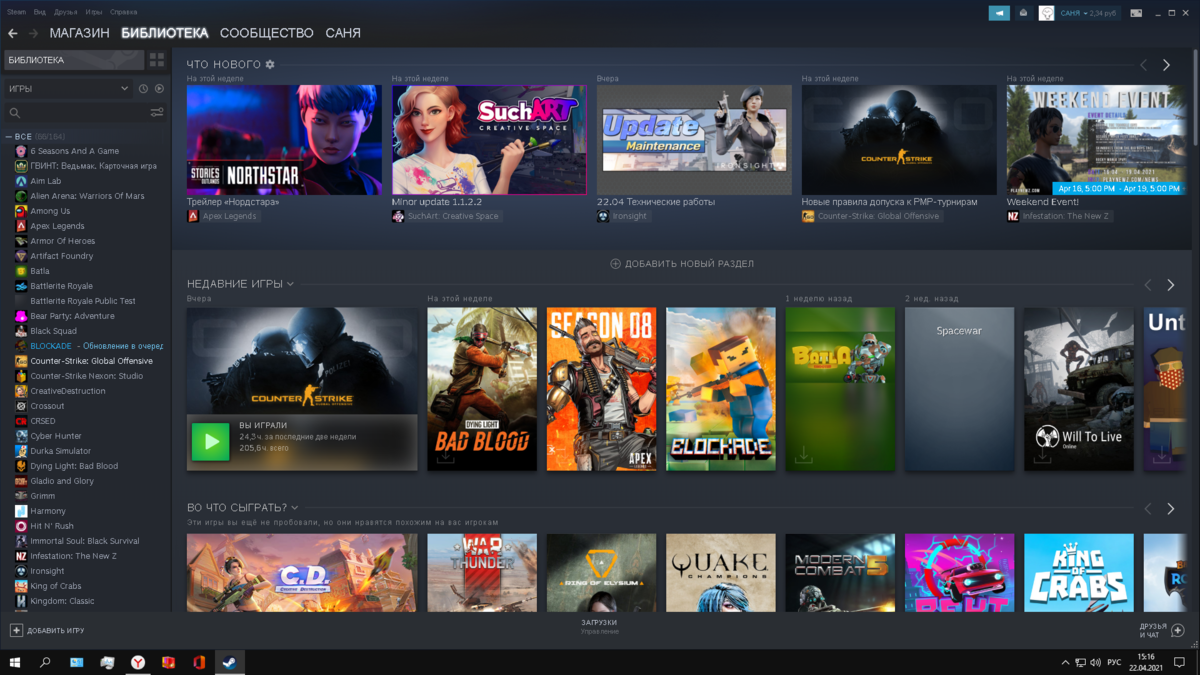Open the Blockade game cover
The image size is (1200, 675).
coord(721,389)
